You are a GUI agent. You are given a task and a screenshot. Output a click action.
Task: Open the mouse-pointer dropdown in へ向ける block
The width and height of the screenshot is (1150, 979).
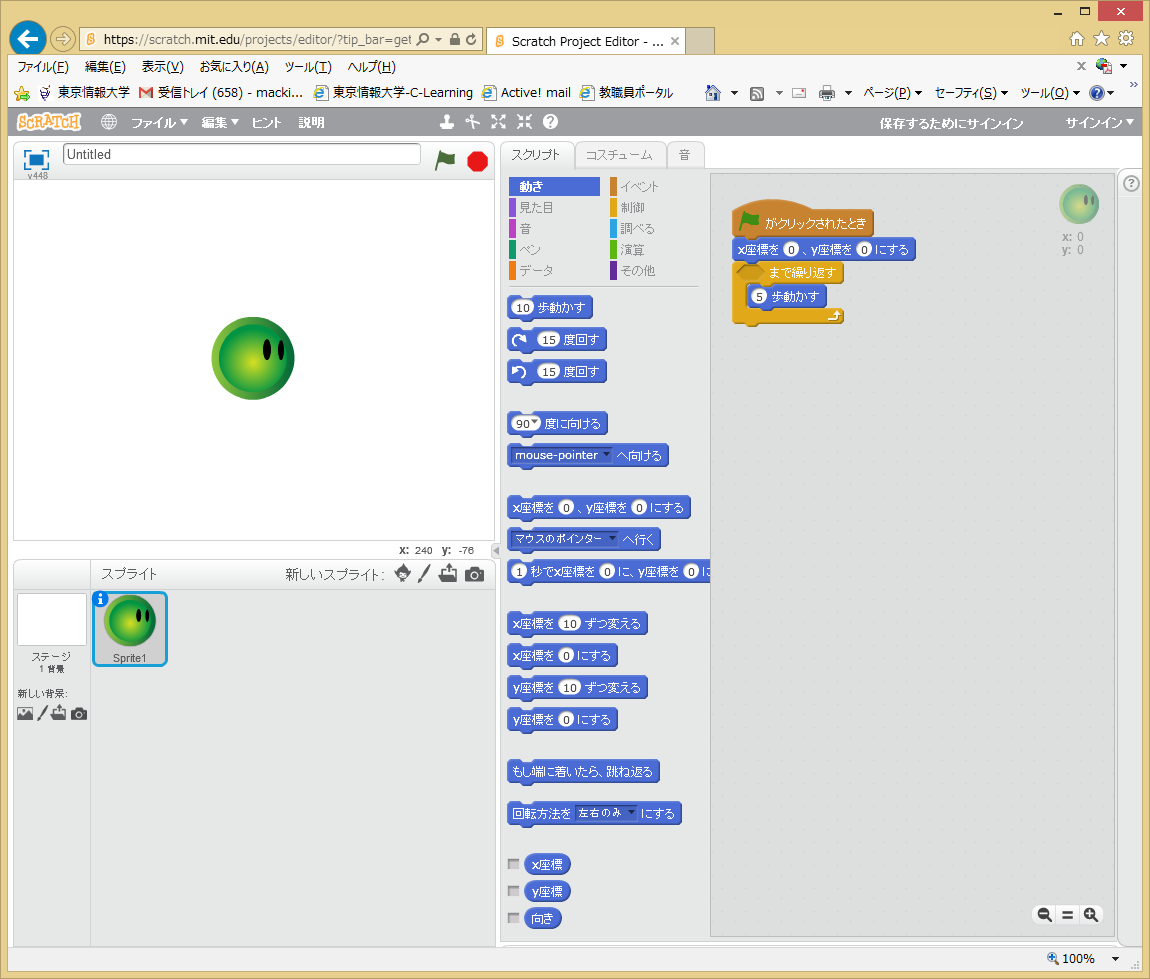pos(607,455)
